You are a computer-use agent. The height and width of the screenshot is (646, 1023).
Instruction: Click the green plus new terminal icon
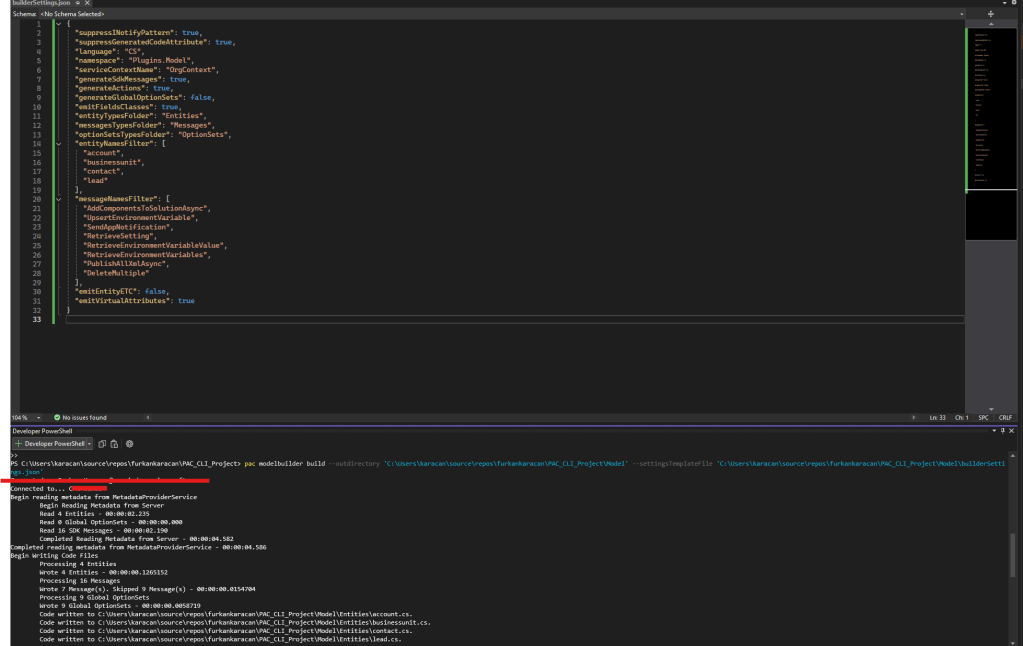[18, 443]
